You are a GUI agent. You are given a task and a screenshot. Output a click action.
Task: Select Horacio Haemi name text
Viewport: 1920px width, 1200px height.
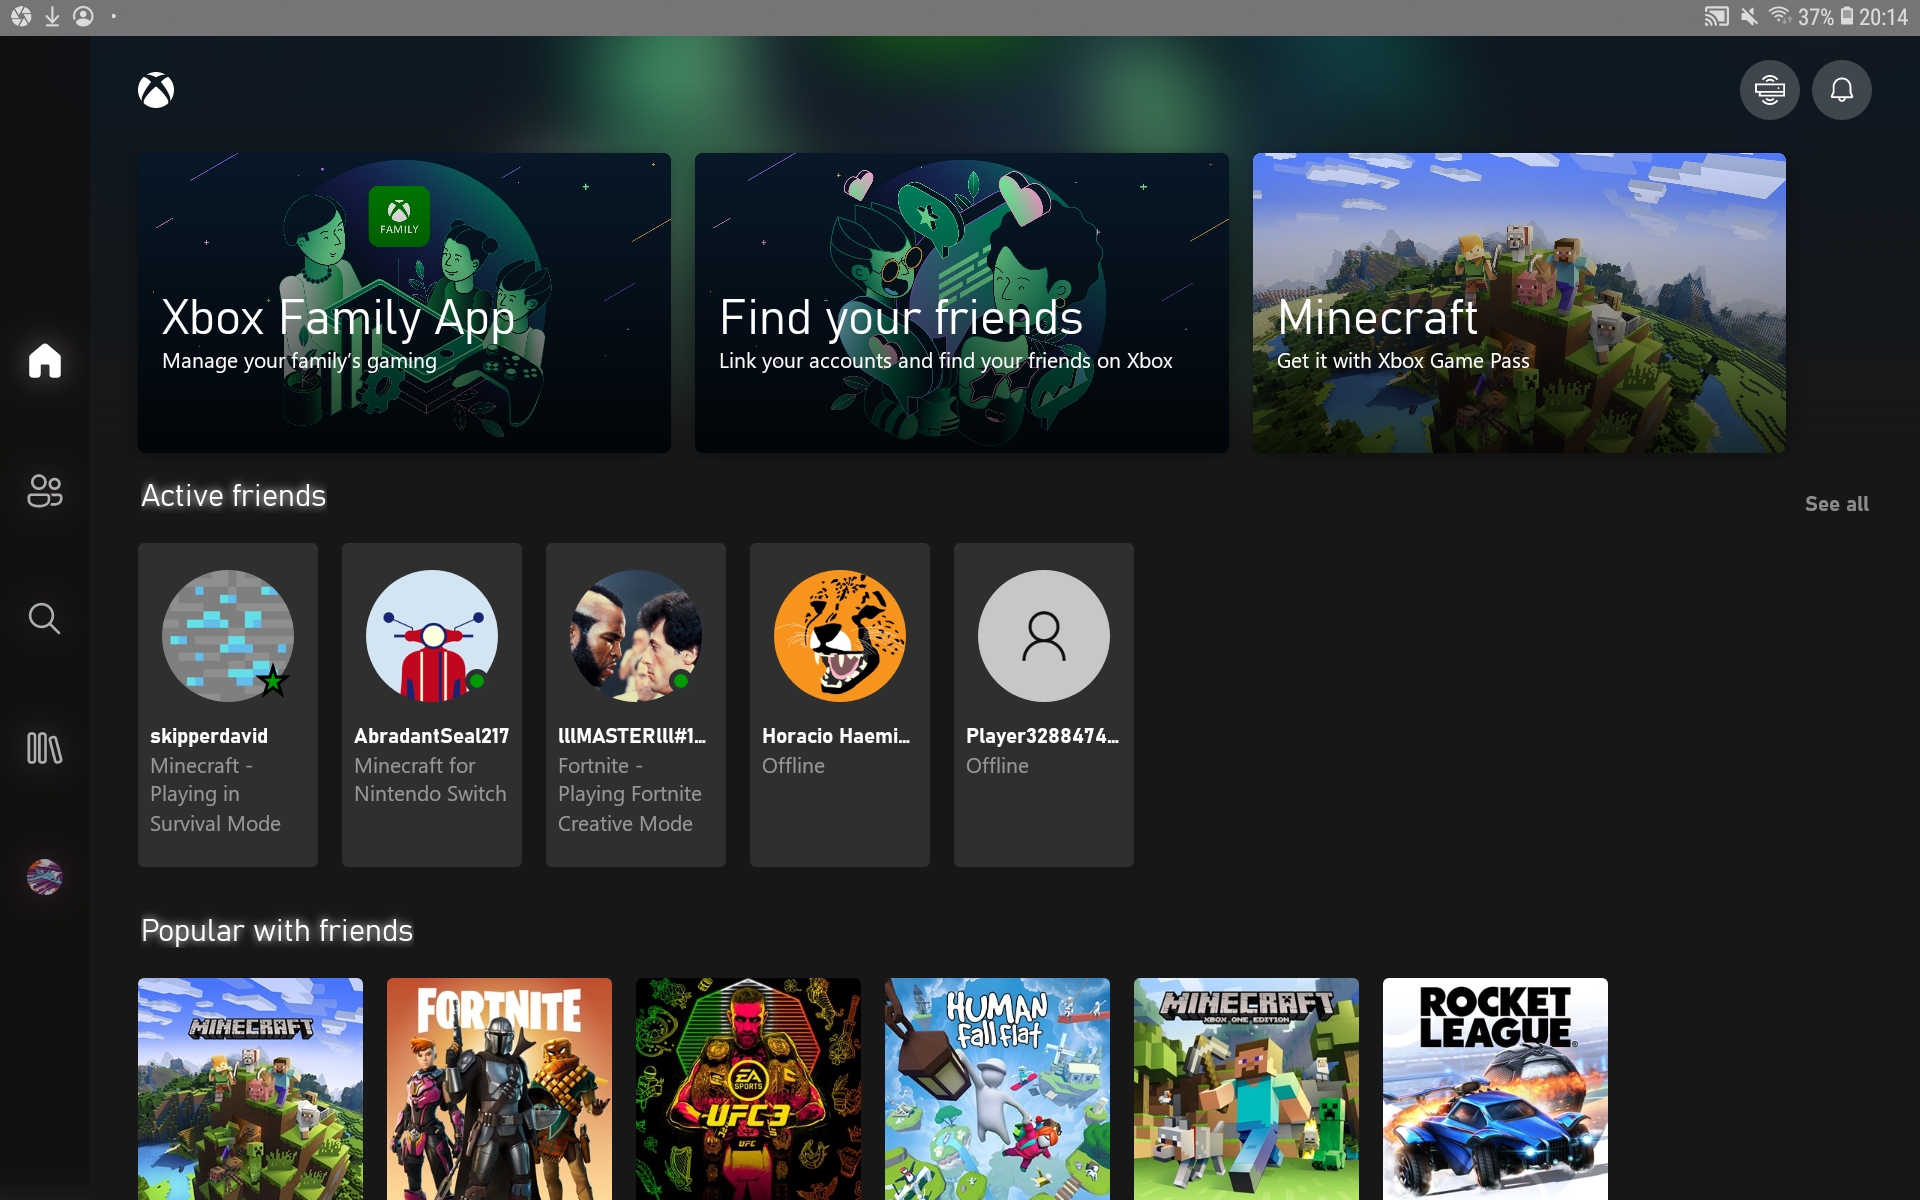click(x=836, y=736)
